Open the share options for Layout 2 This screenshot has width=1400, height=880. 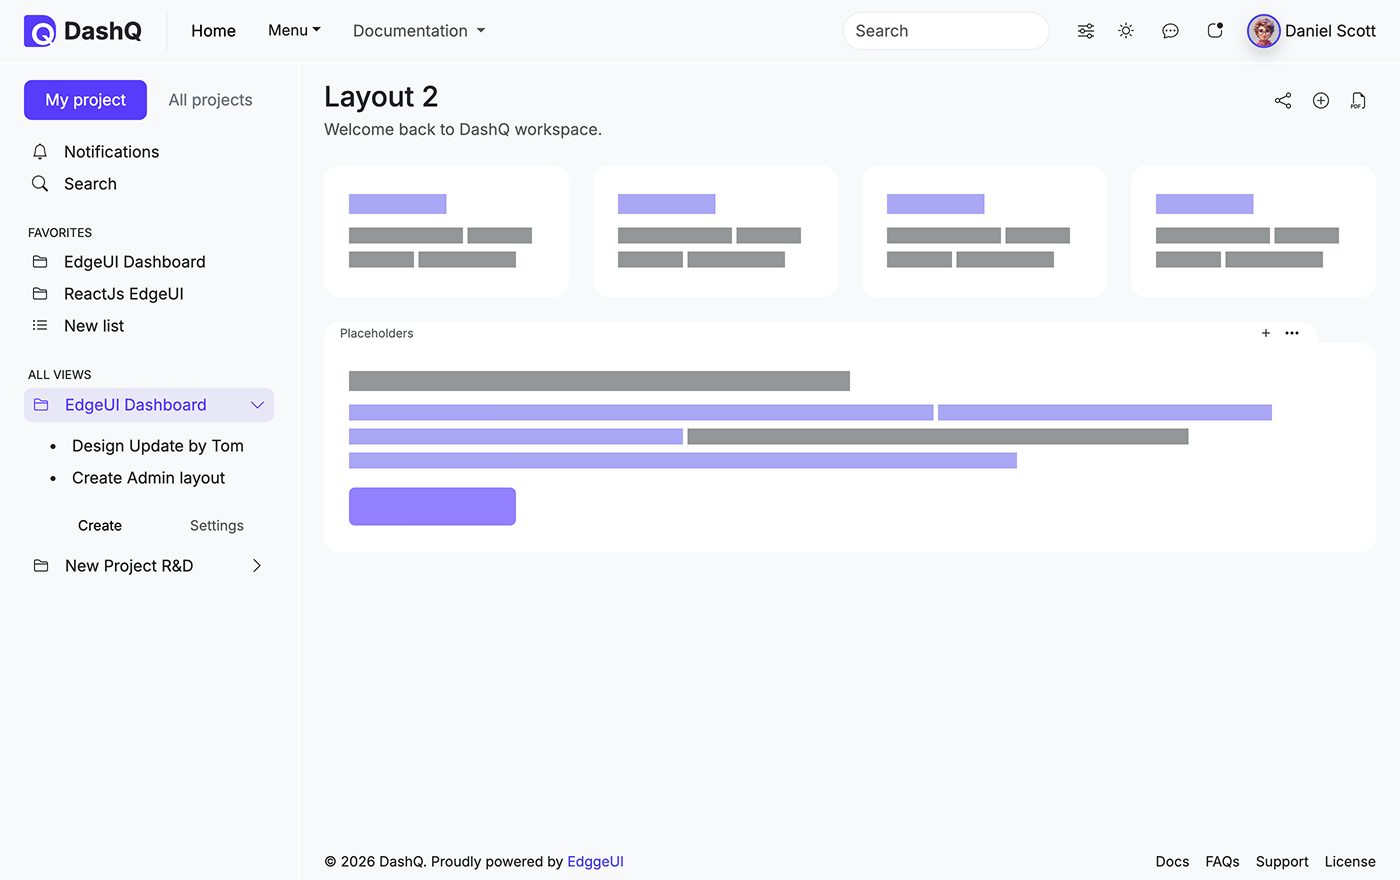click(1283, 100)
